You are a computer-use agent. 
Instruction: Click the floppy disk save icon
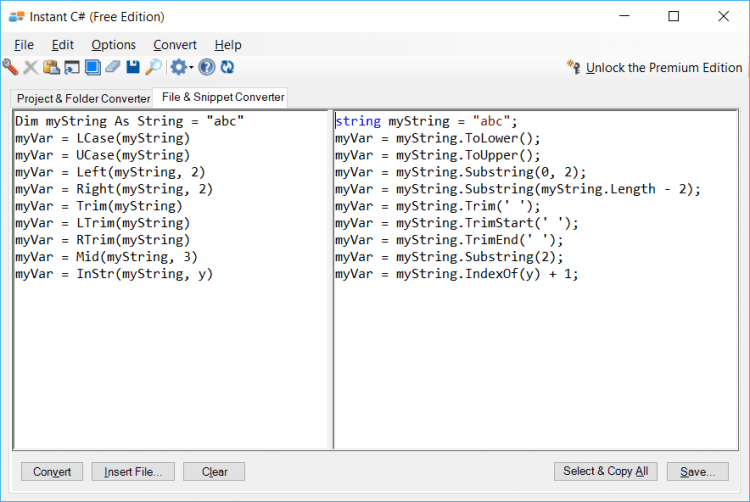[132, 67]
